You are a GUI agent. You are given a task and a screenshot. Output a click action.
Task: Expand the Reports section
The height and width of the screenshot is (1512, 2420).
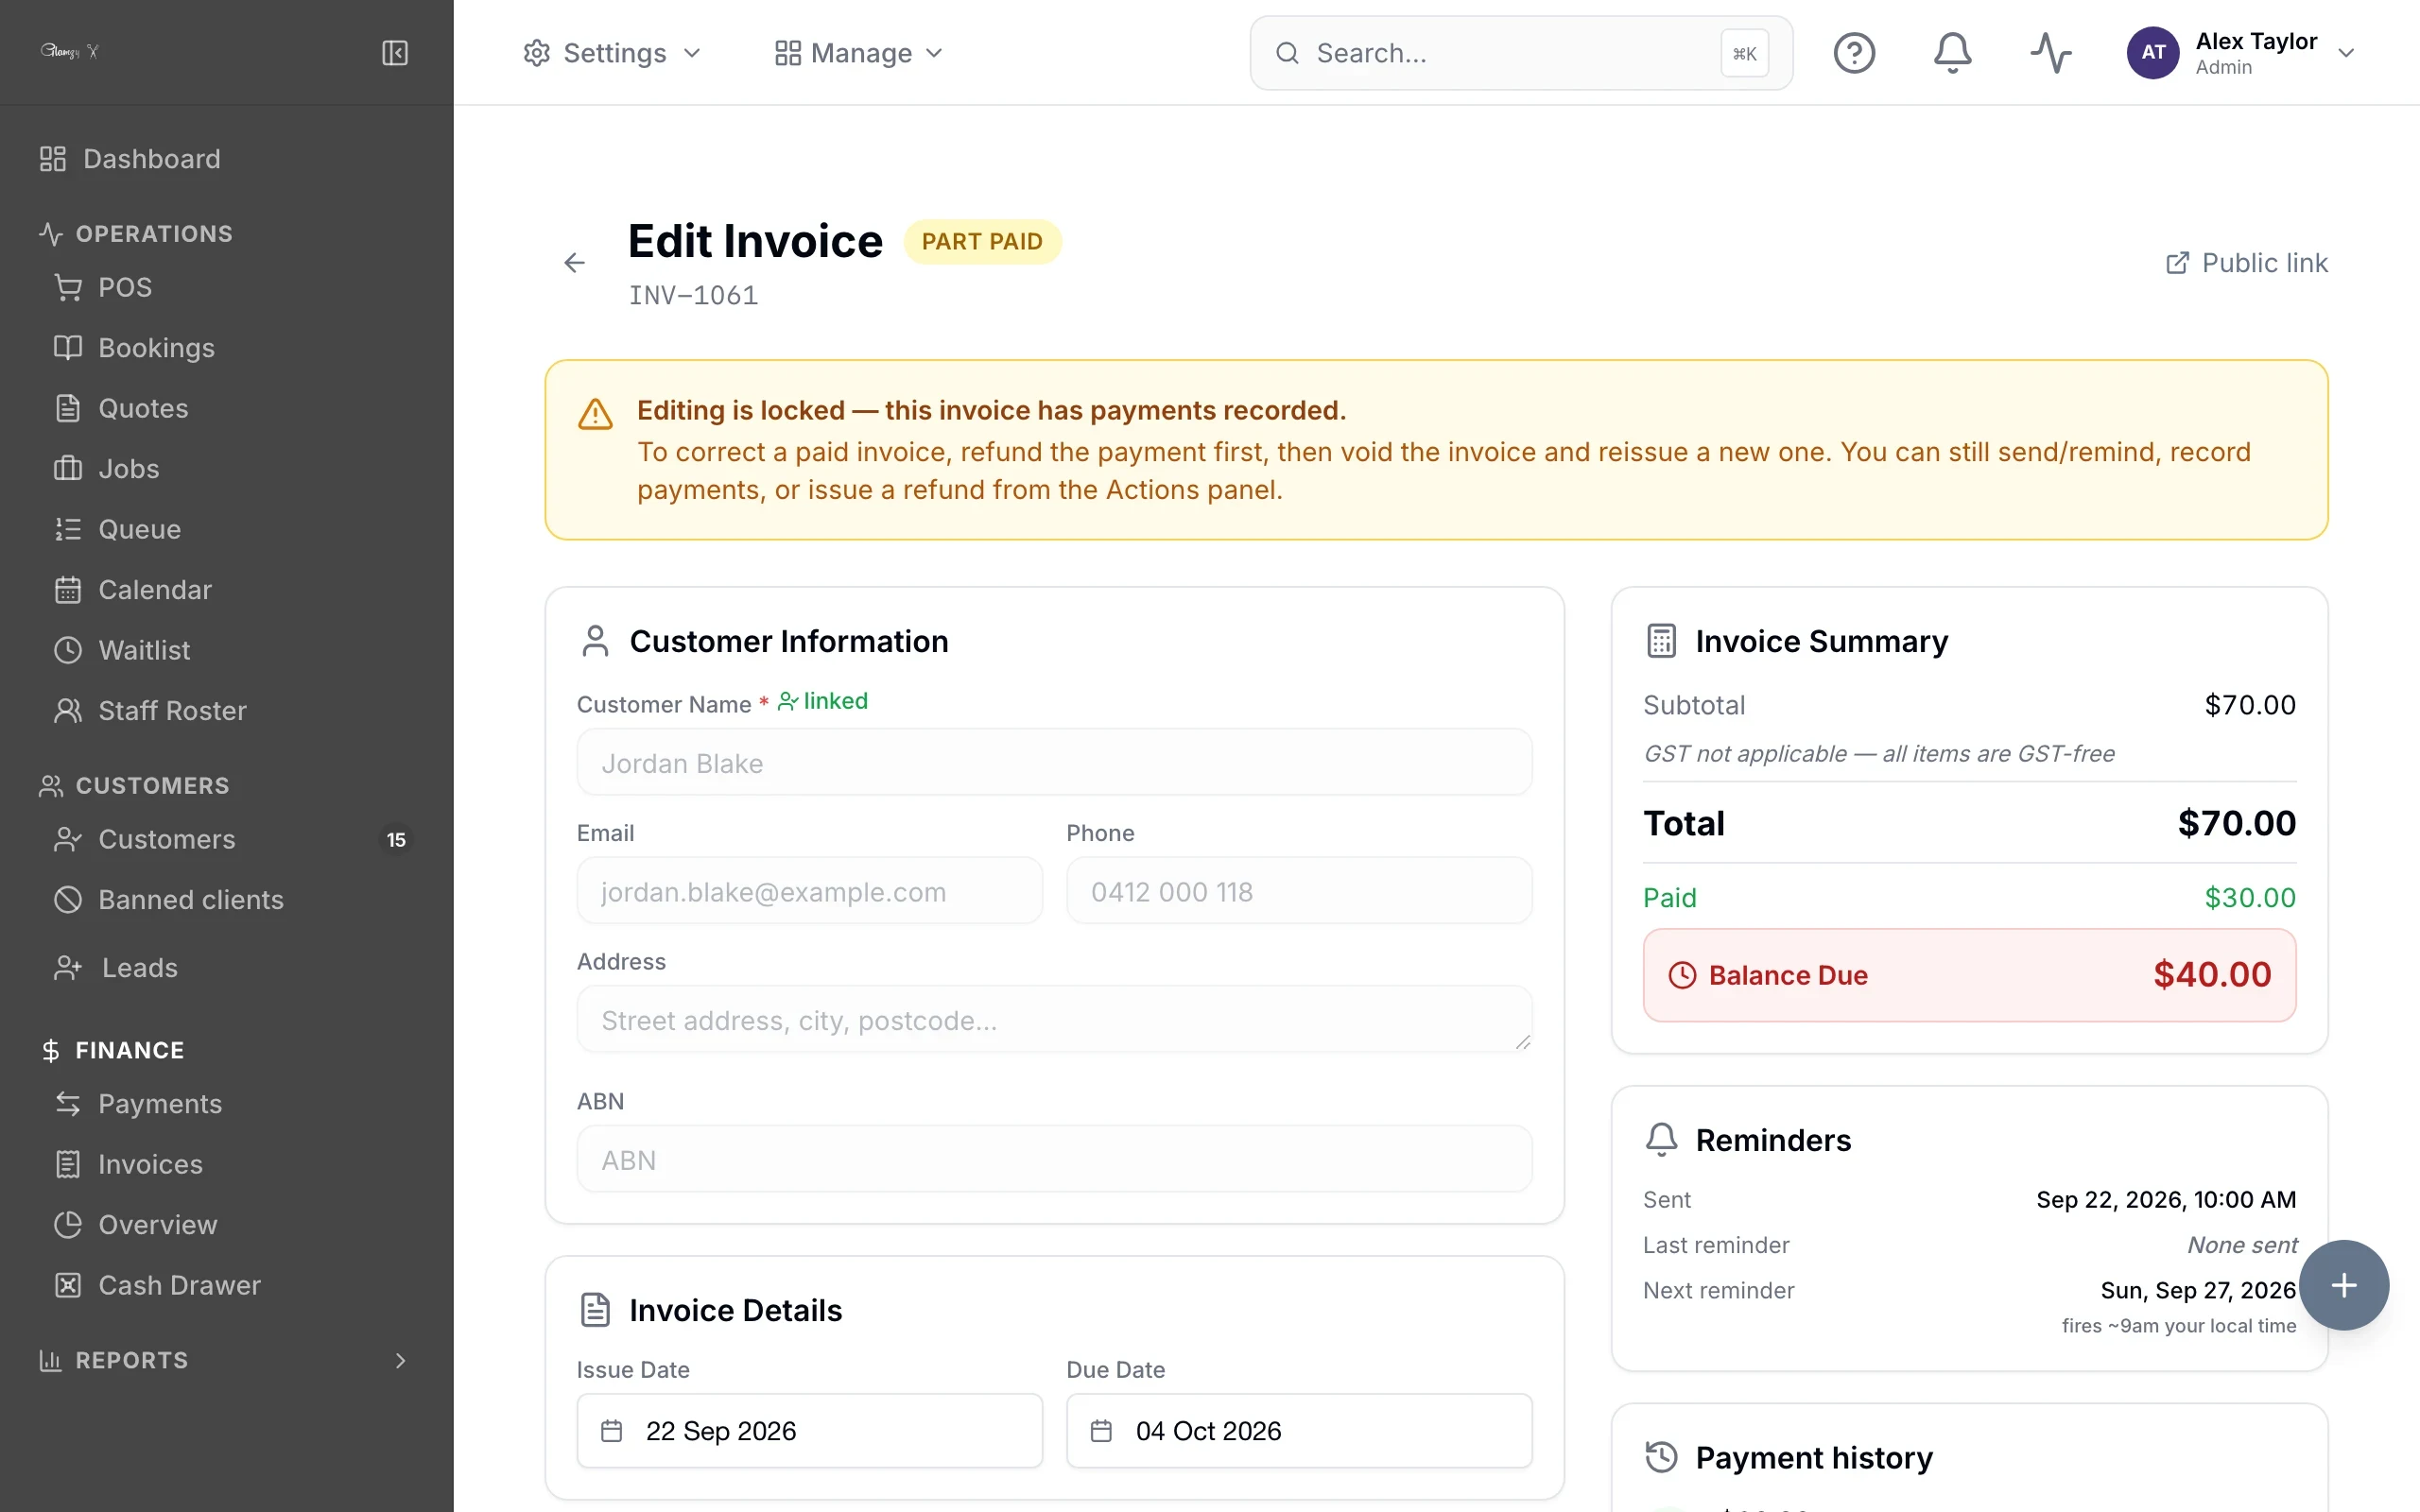coord(225,1360)
